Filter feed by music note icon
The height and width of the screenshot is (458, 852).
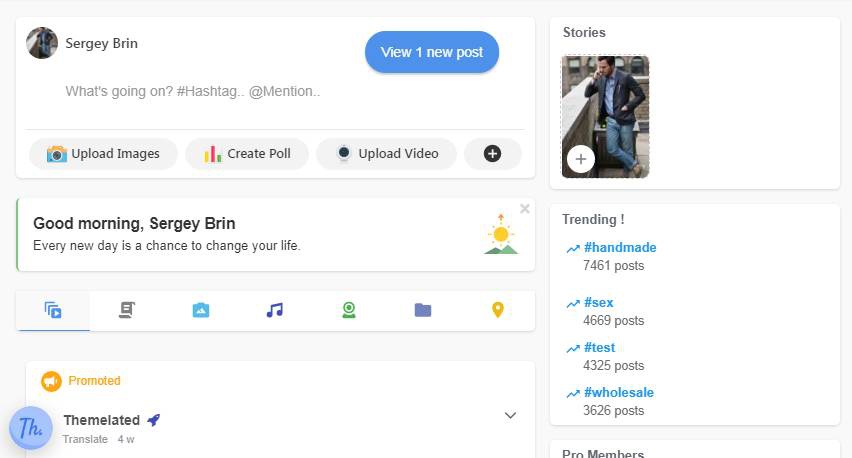pyautogui.click(x=275, y=311)
